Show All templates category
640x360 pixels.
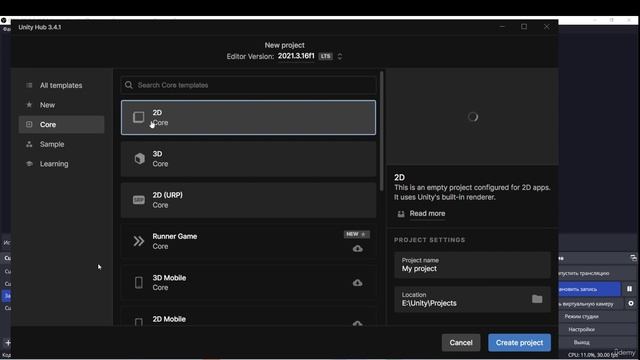pyautogui.click(x=61, y=85)
